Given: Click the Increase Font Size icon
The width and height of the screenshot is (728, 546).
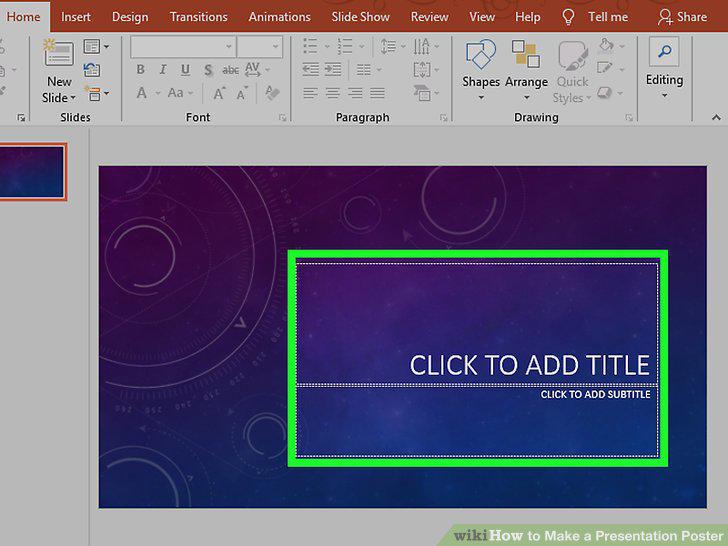Looking at the screenshot, I should 219,93.
